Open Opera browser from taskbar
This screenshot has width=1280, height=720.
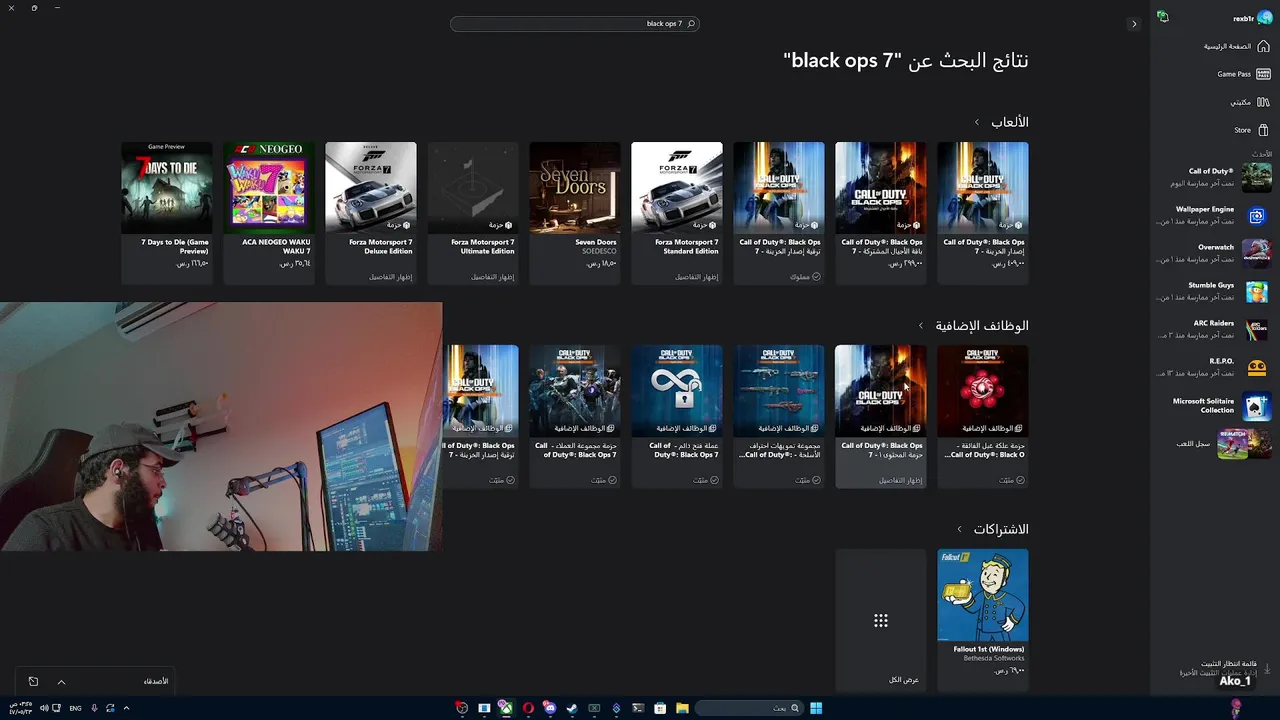[x=528, y=708]
